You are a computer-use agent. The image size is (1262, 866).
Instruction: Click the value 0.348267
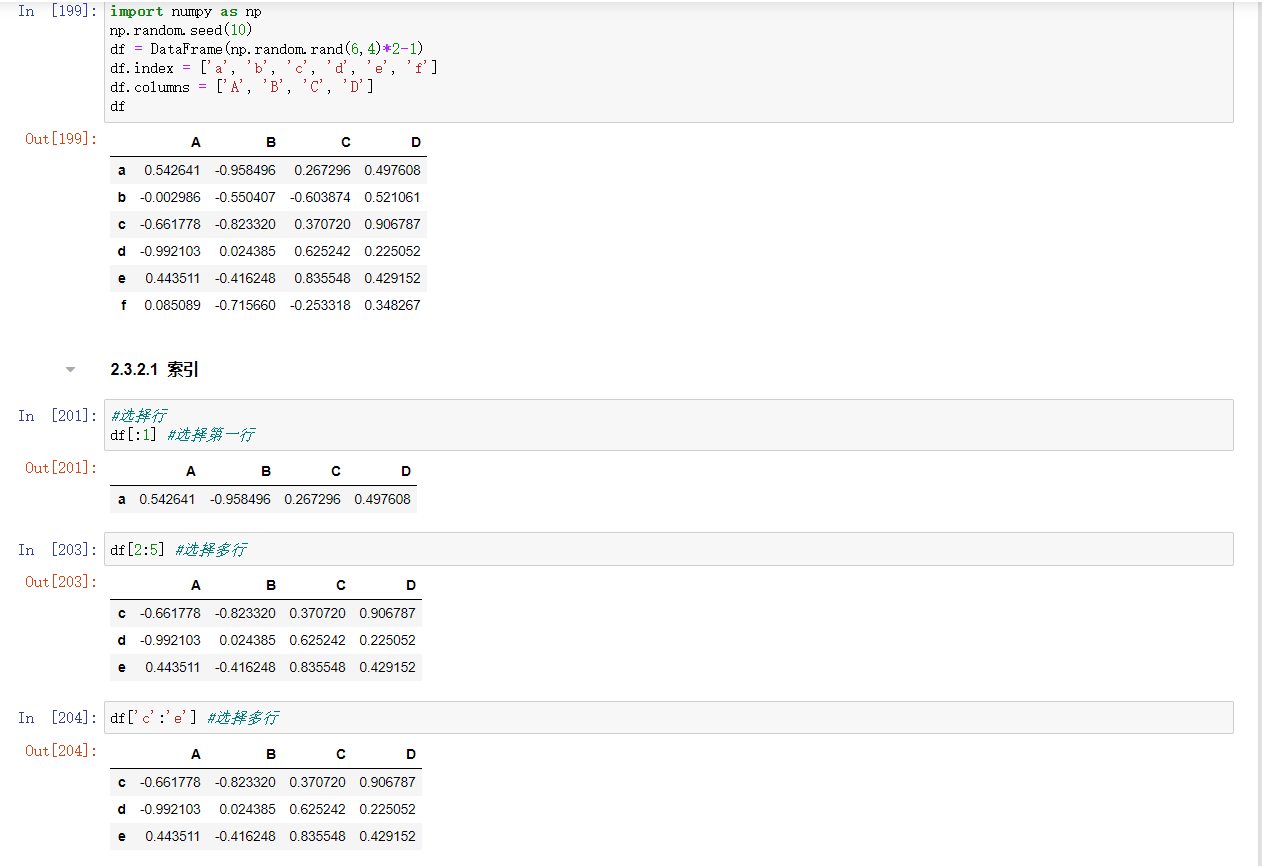pyautogui.click(x=392, y=305)
